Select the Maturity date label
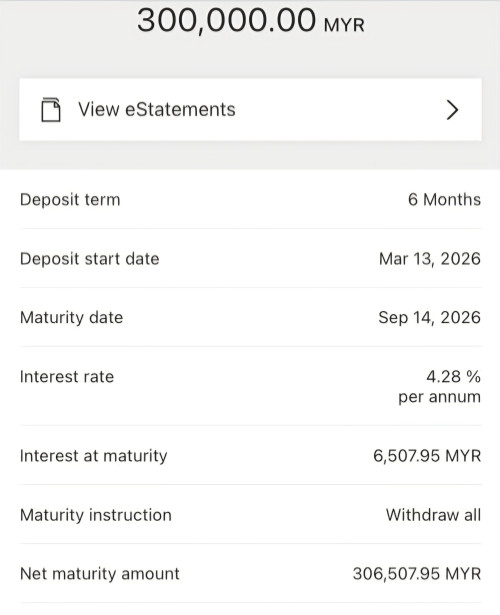The width and height of the screenshot is (500, 615). click(x=71, y=317)
